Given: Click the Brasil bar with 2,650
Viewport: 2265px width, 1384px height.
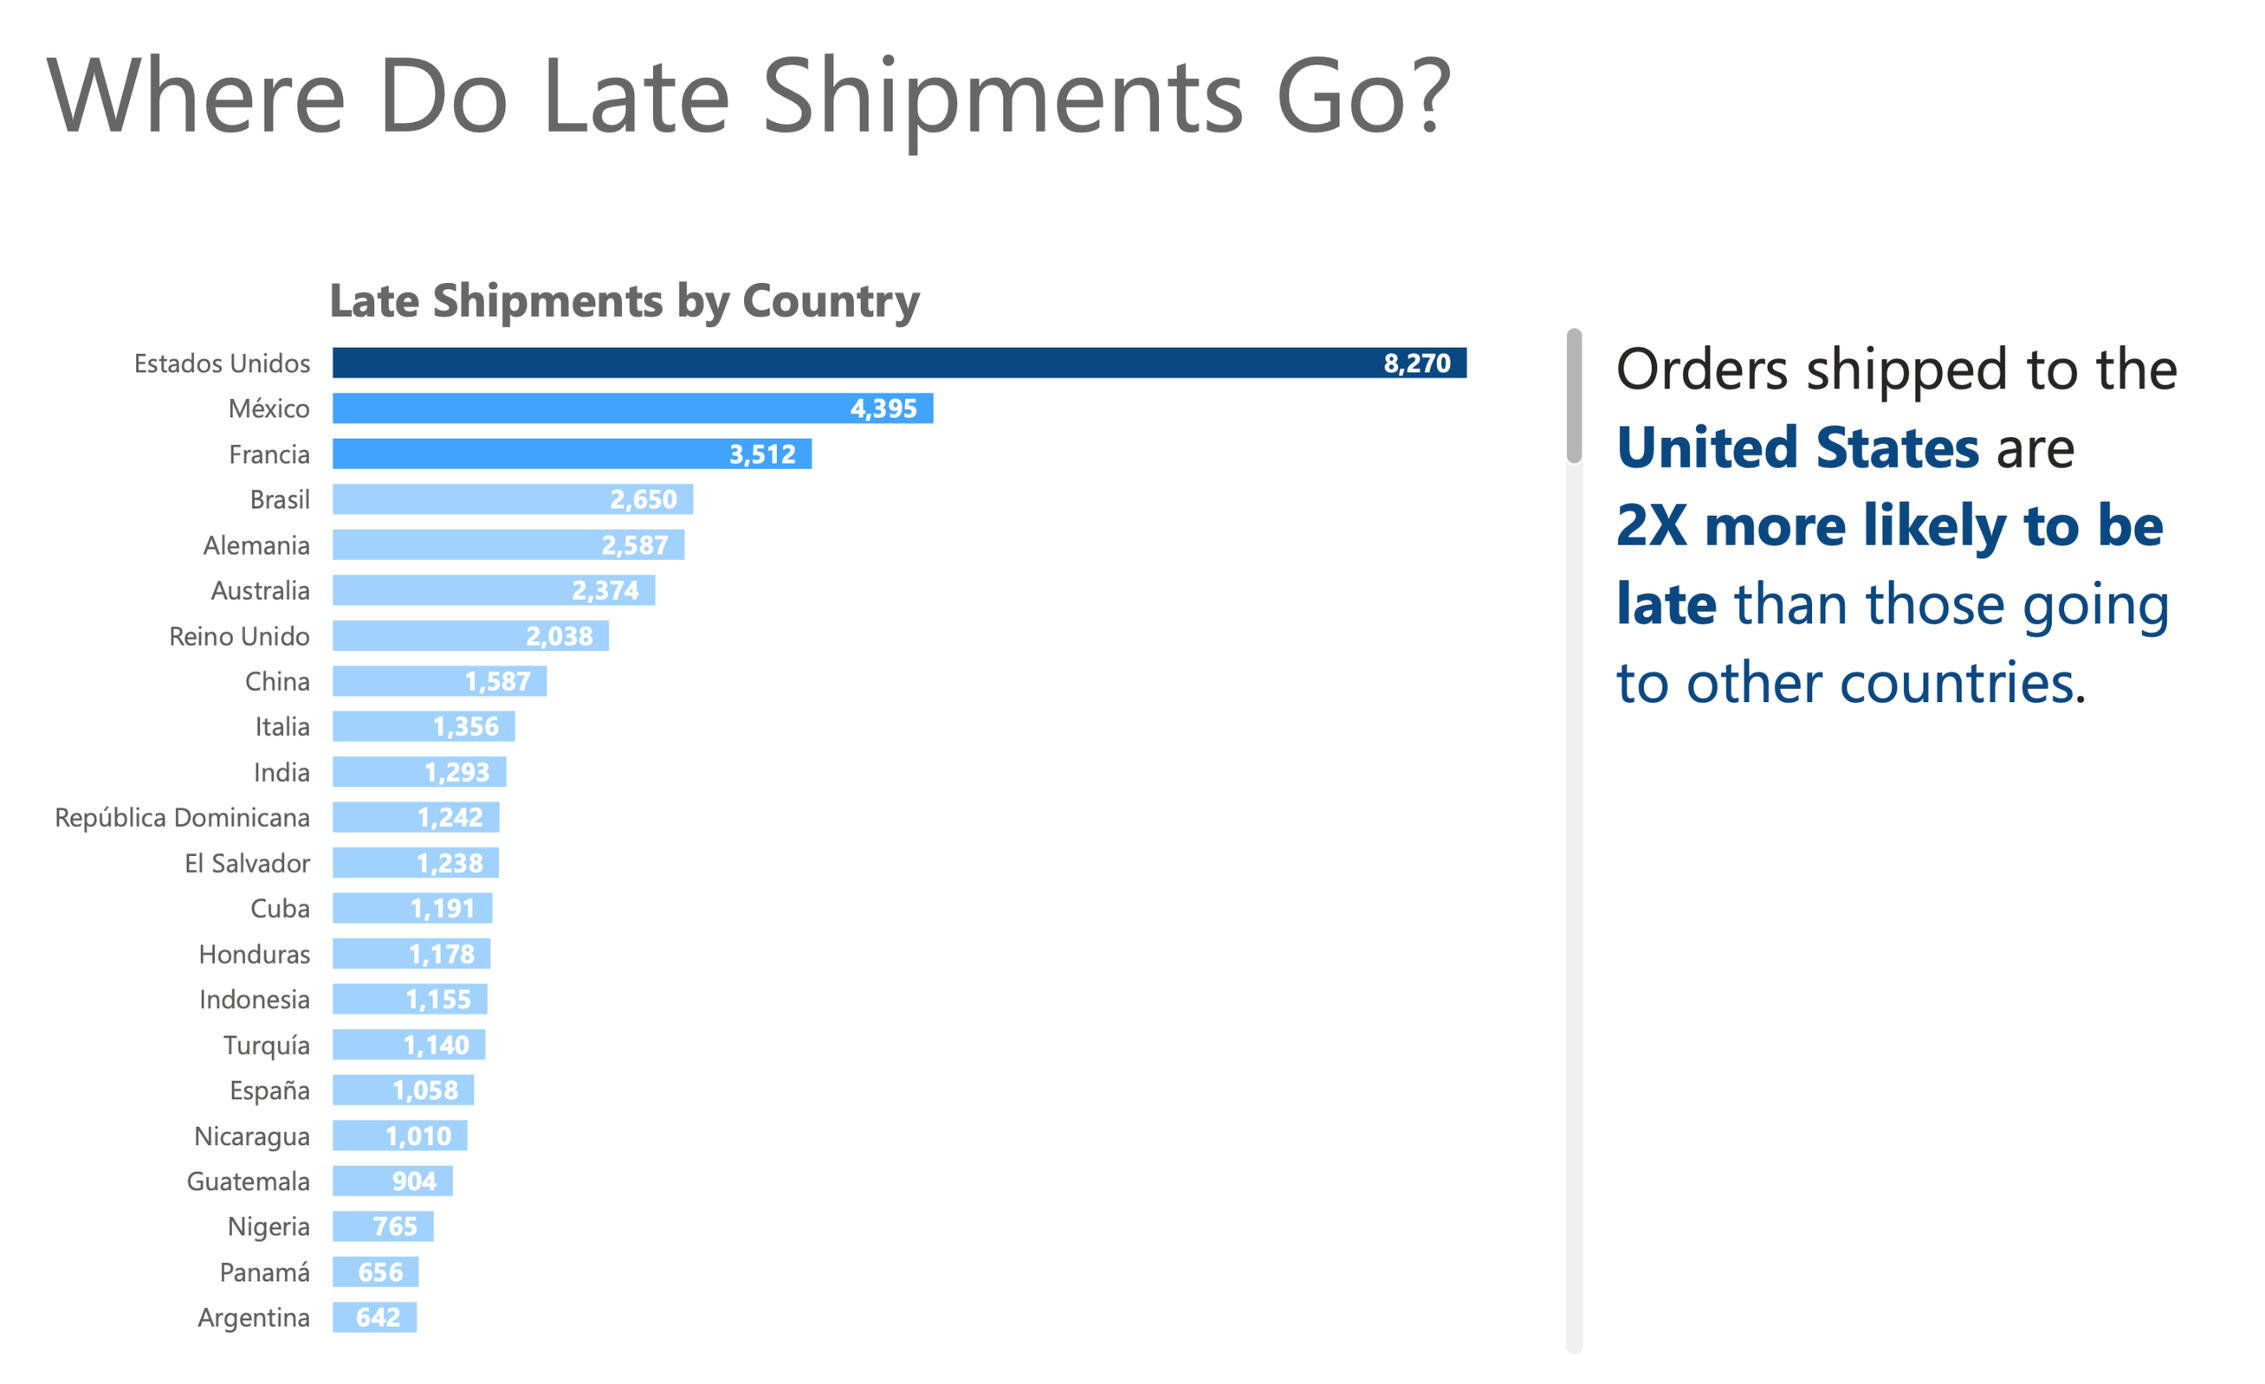Looking at the screenshot, I should [512, 499].
